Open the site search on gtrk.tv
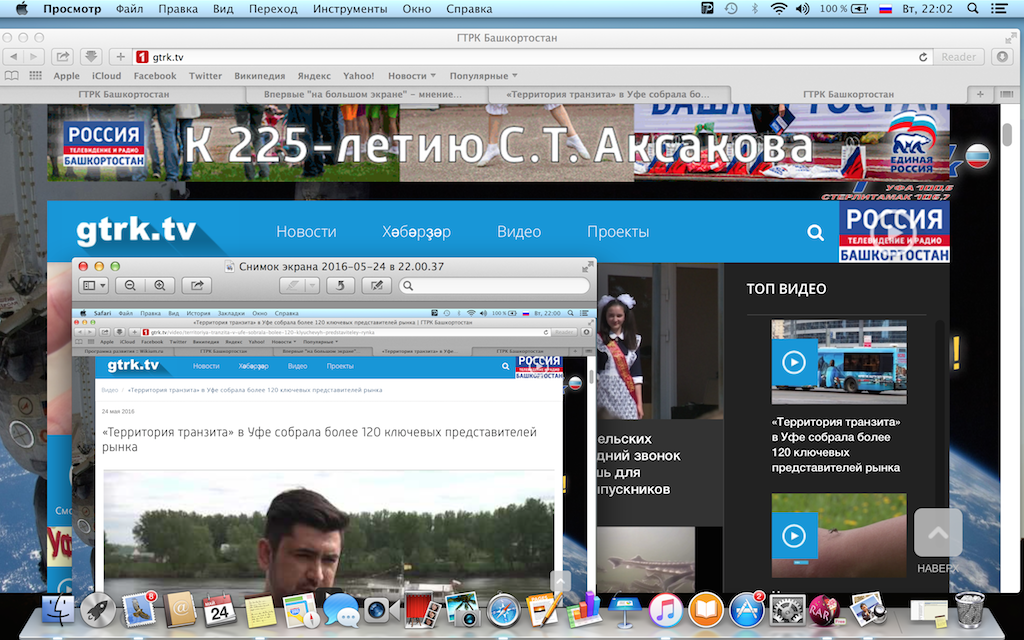This screenshot has width=1024, height=640. [x=815, y=231]
